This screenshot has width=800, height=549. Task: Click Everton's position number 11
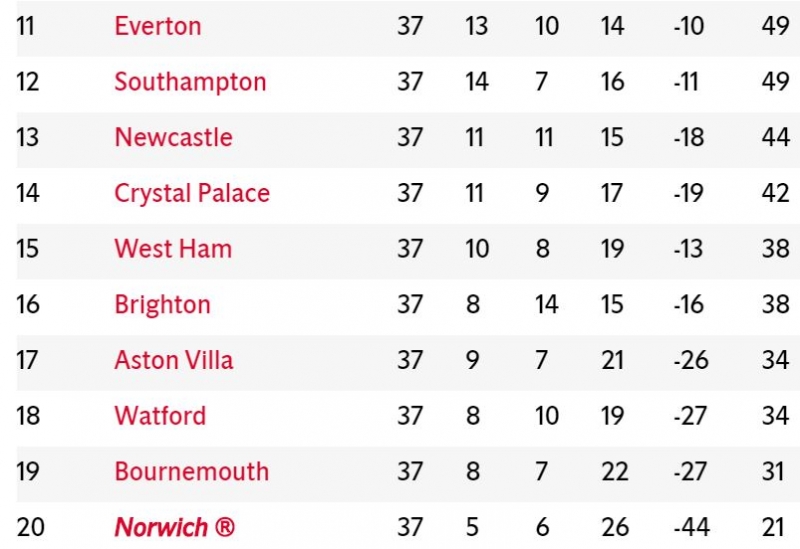(26, 26)
